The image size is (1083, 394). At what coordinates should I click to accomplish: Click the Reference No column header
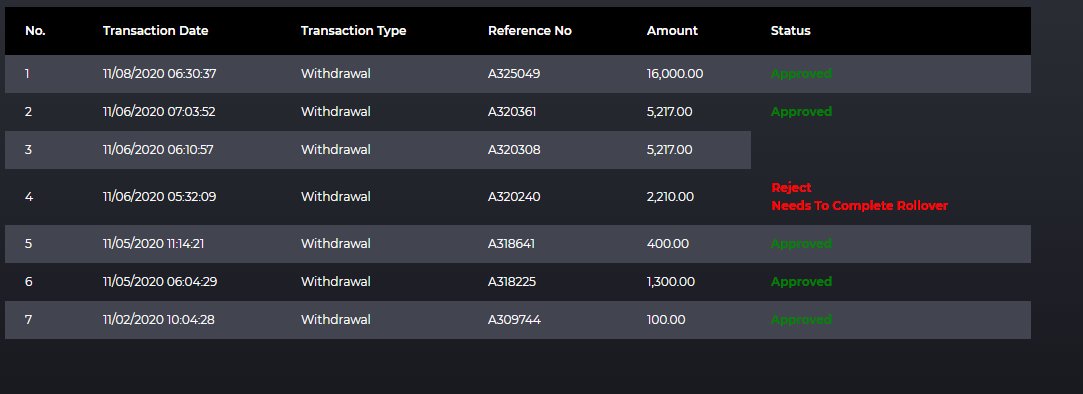click(530, 31)
